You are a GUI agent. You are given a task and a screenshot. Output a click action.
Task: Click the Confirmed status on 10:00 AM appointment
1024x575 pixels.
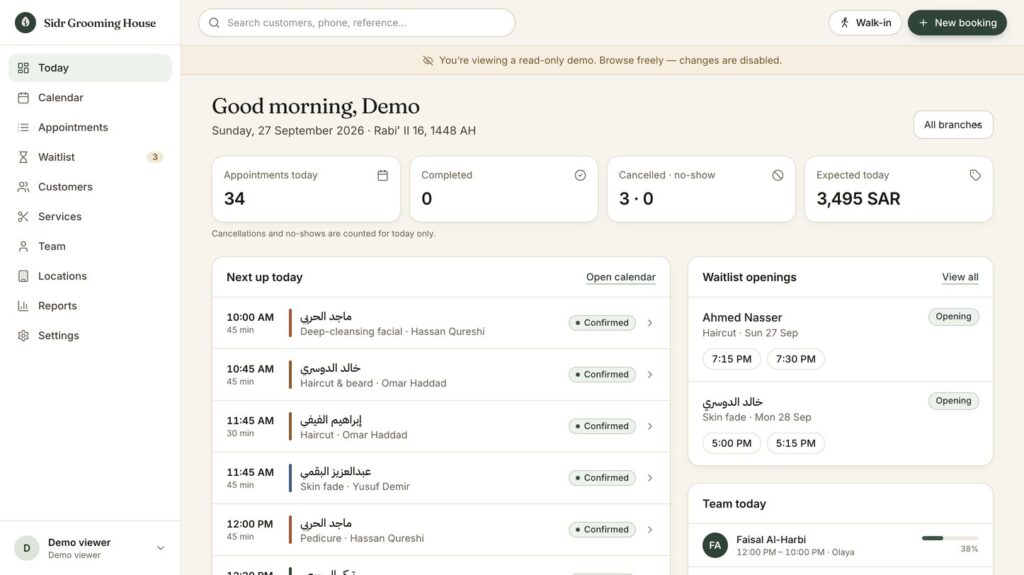(601, 323)
